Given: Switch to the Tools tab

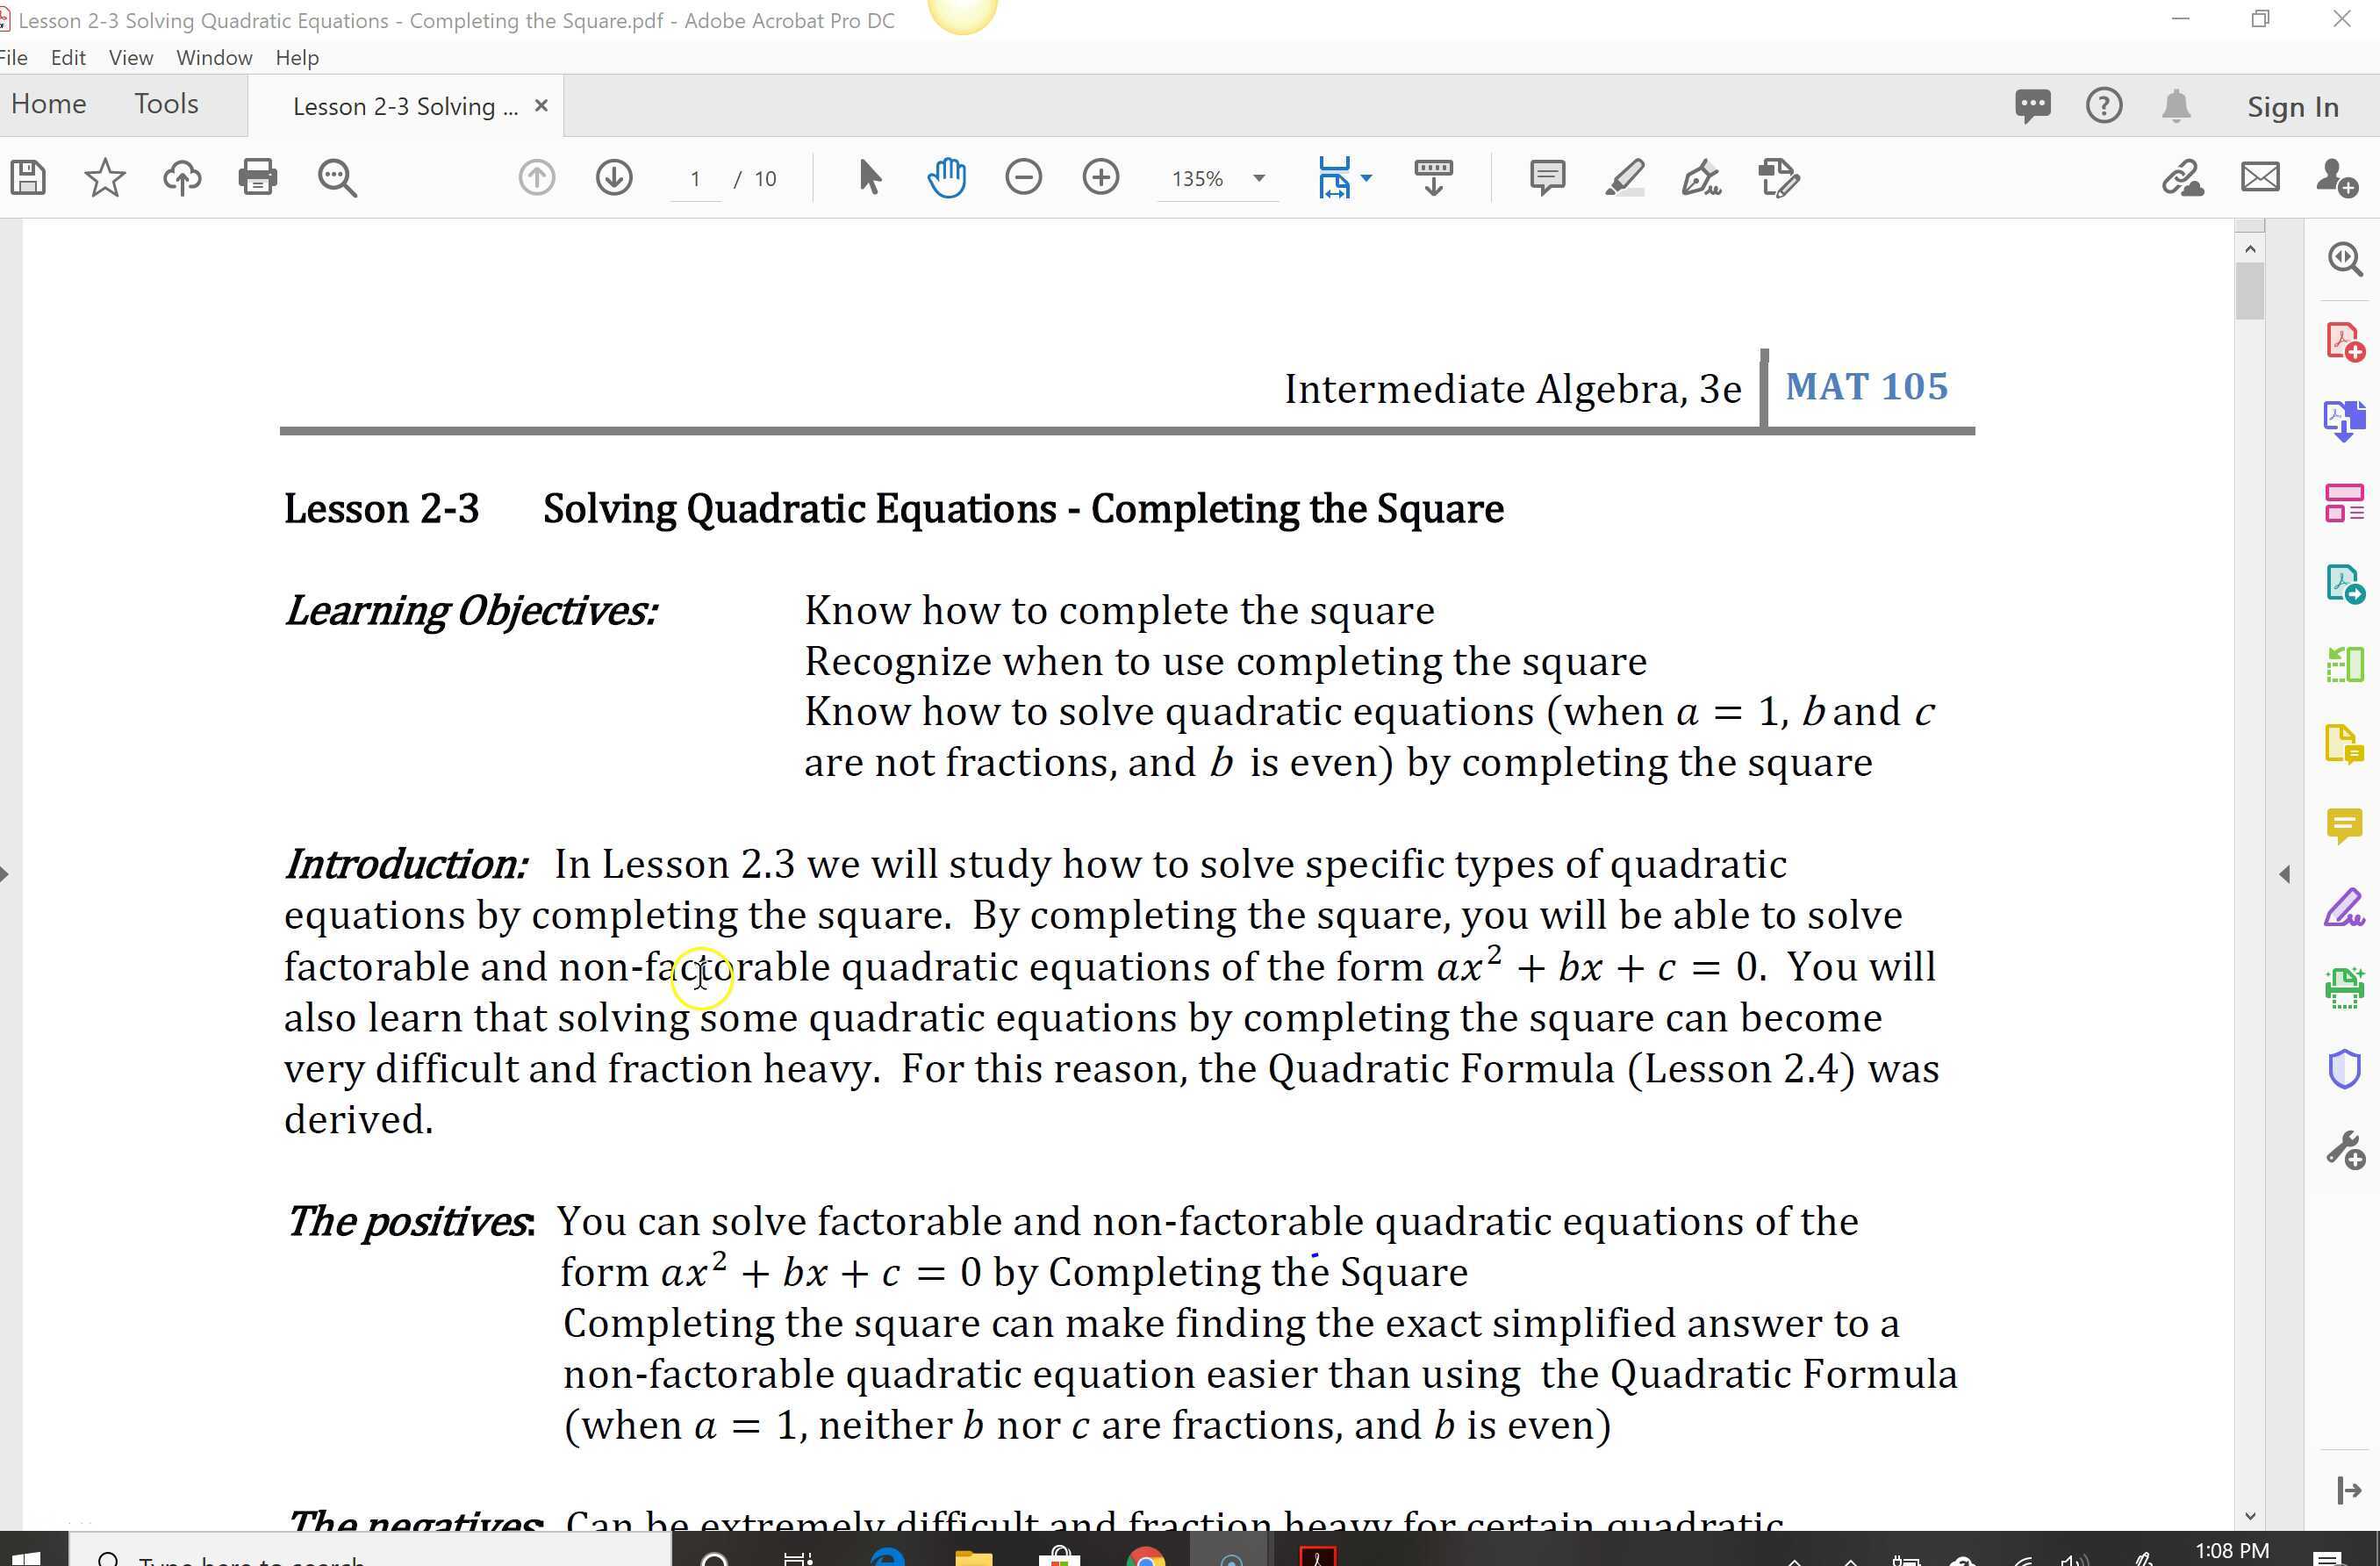Looking at the screenshot, I should pyautogui.click(x=166, y=104).
